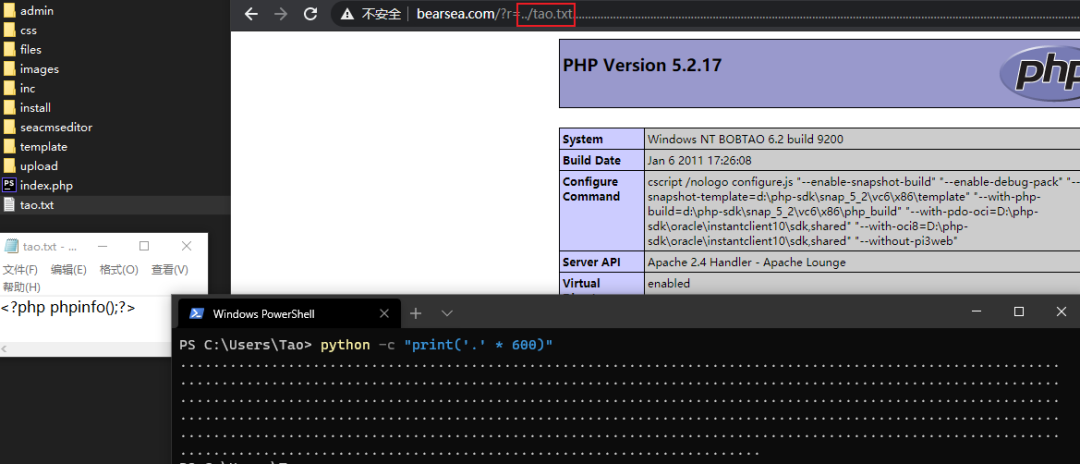
Task: Click Windows NT BOBTAO system value
Action: [745, 139]
